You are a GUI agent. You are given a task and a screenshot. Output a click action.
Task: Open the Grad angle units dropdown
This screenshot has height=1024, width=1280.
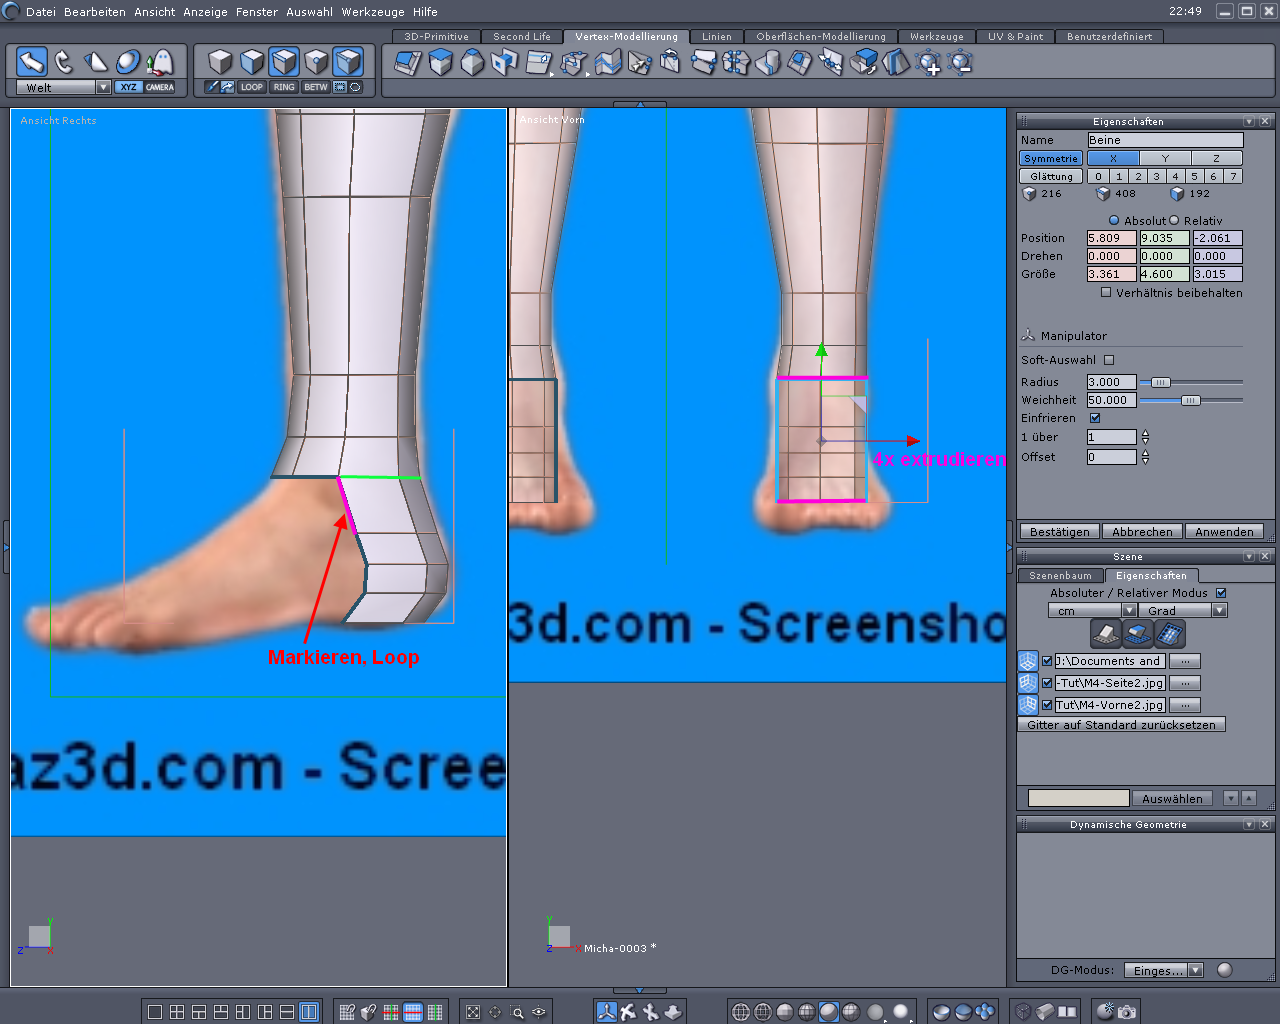pyautogui.click(x=1182, y=610)
